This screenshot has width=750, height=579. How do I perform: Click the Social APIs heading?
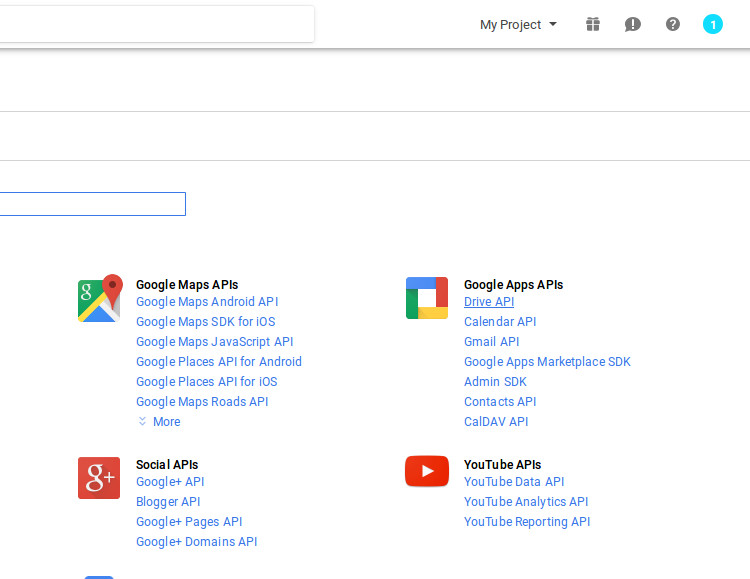tap(167, 465)
